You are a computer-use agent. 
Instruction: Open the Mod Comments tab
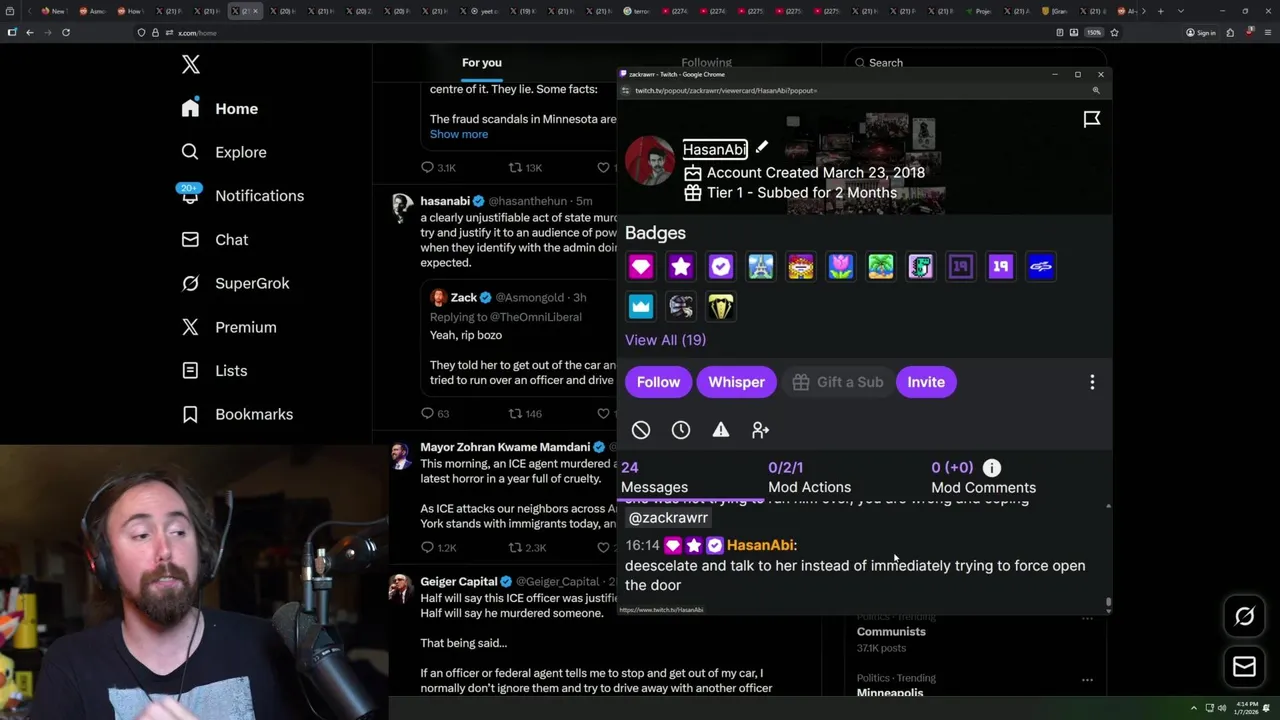[983, 478]
